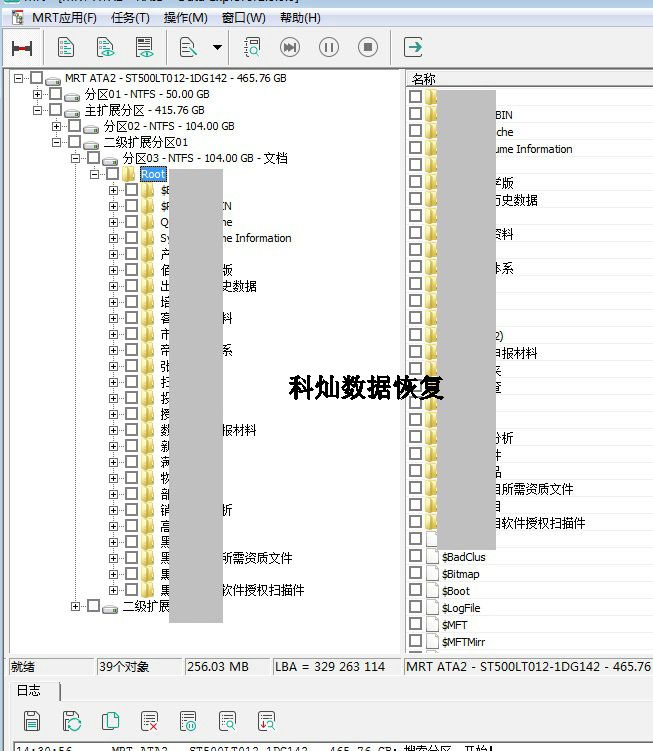Click the stop button in toolbar
Image resolution: width=653 pixels, height=751 pixels.
368,47
